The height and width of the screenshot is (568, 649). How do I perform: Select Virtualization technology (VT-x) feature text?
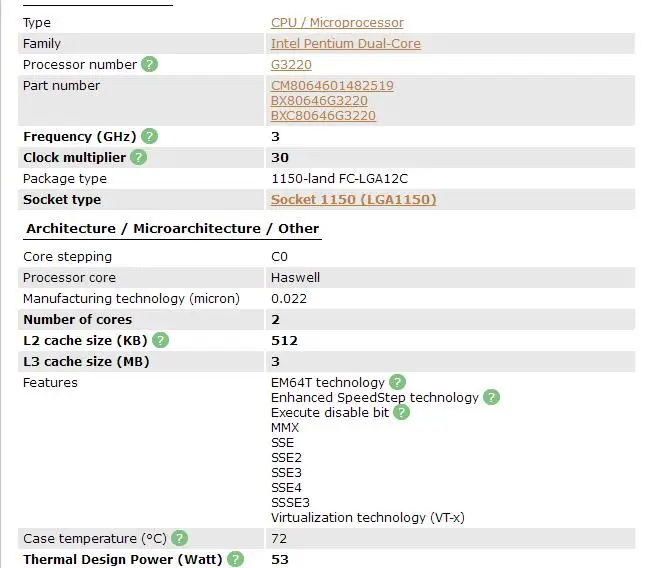pos(368,517)
